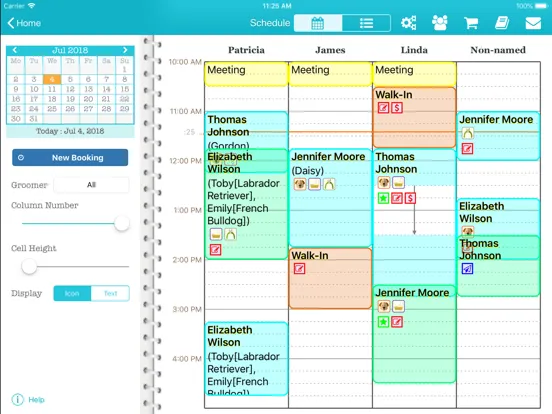Open Linda's Meeting block

(x=414, y=74)
